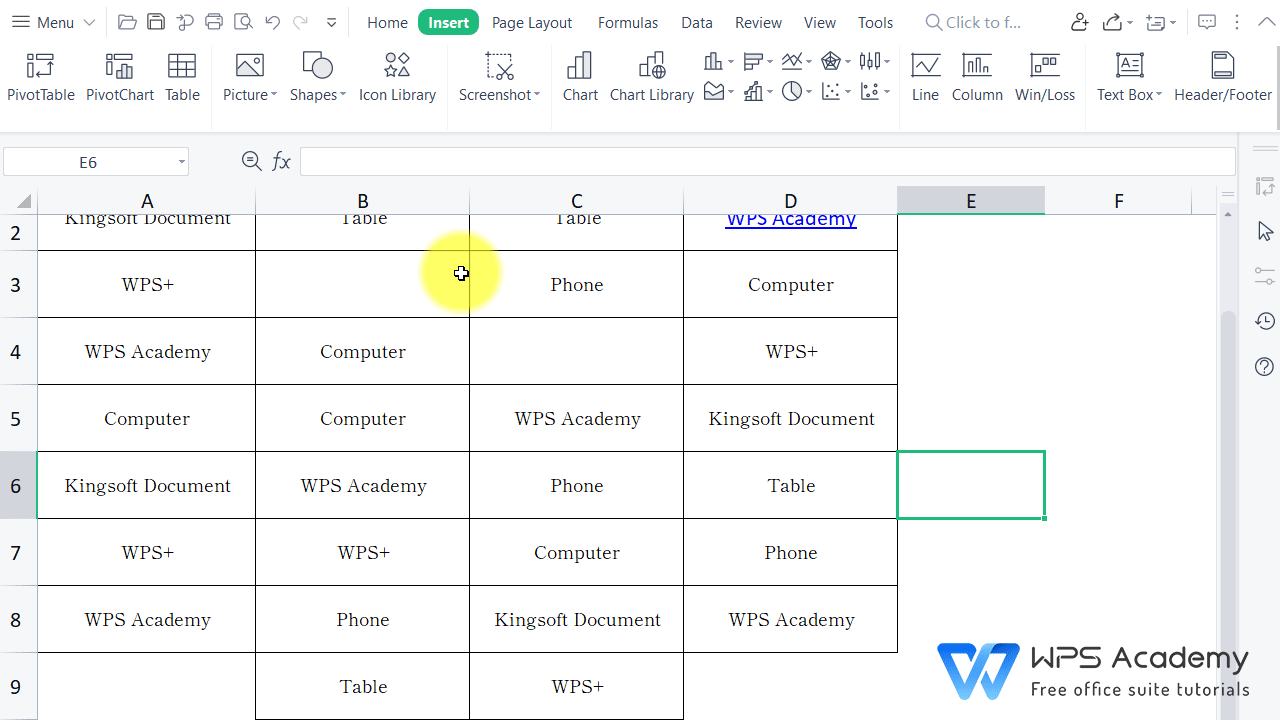This screenshot has width=1280, height=720.
Task: Click the Table button in the ribbon
Action: point(182,78)
